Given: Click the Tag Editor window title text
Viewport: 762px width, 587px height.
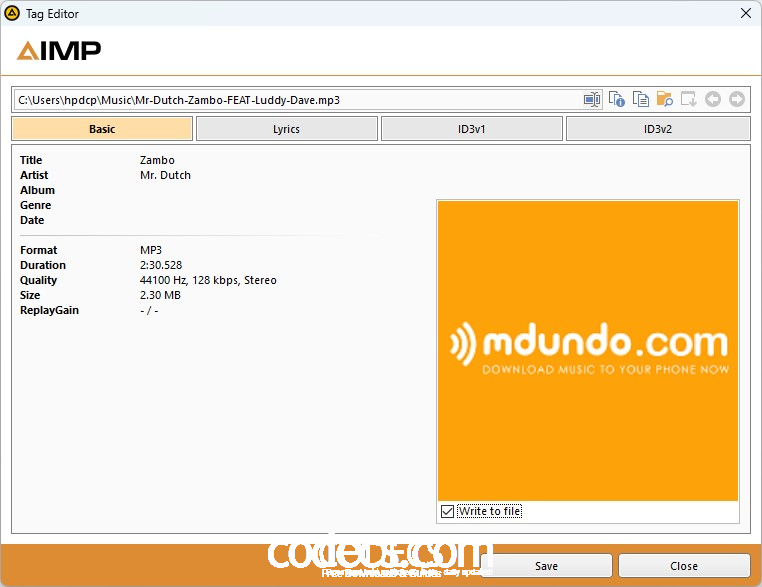Looking at the screenshot, I should point(52,14).
